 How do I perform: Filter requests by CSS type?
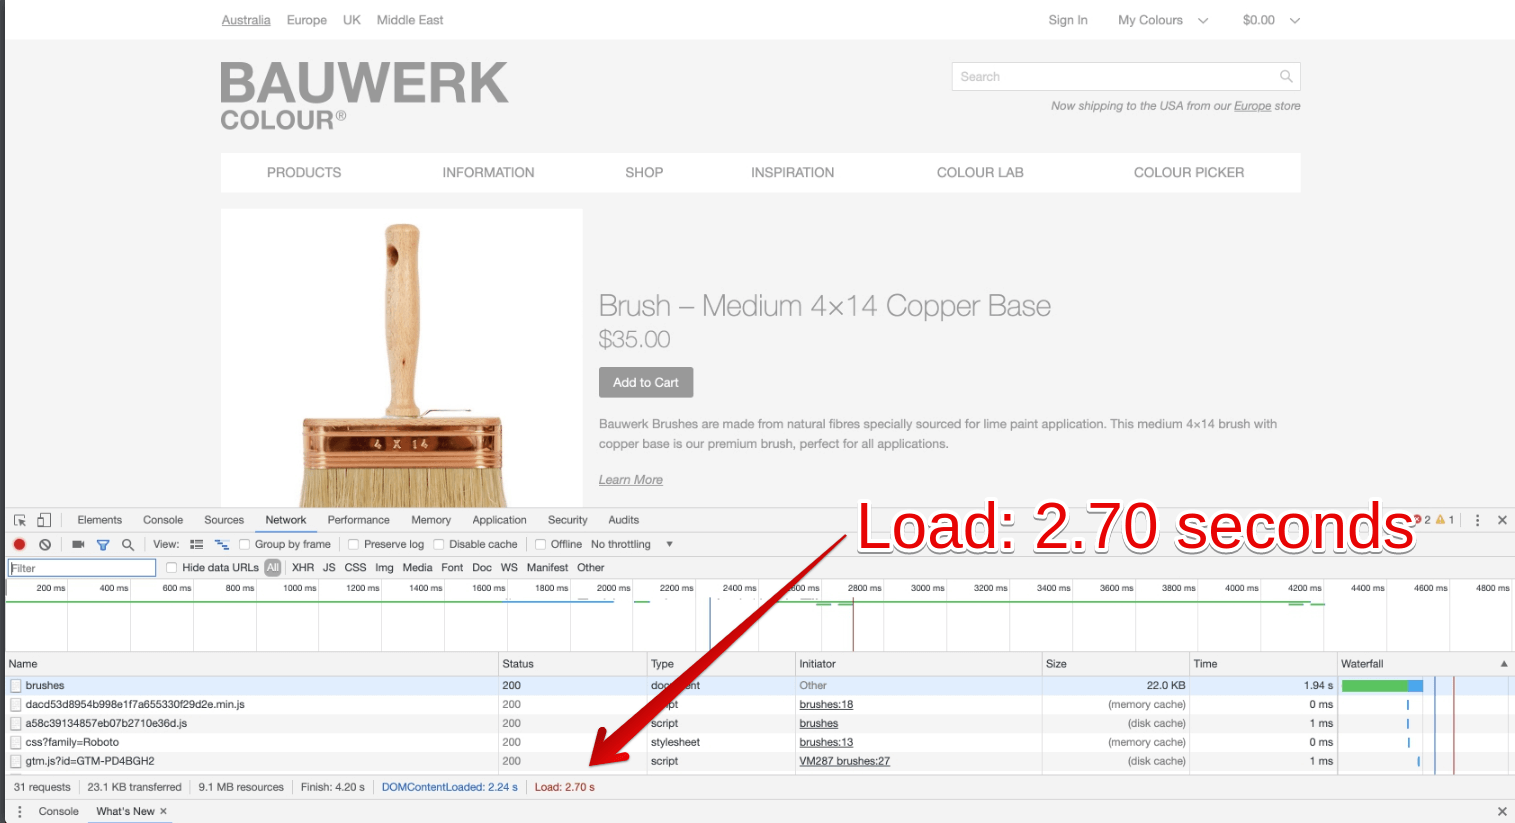[x=355, y=567]
